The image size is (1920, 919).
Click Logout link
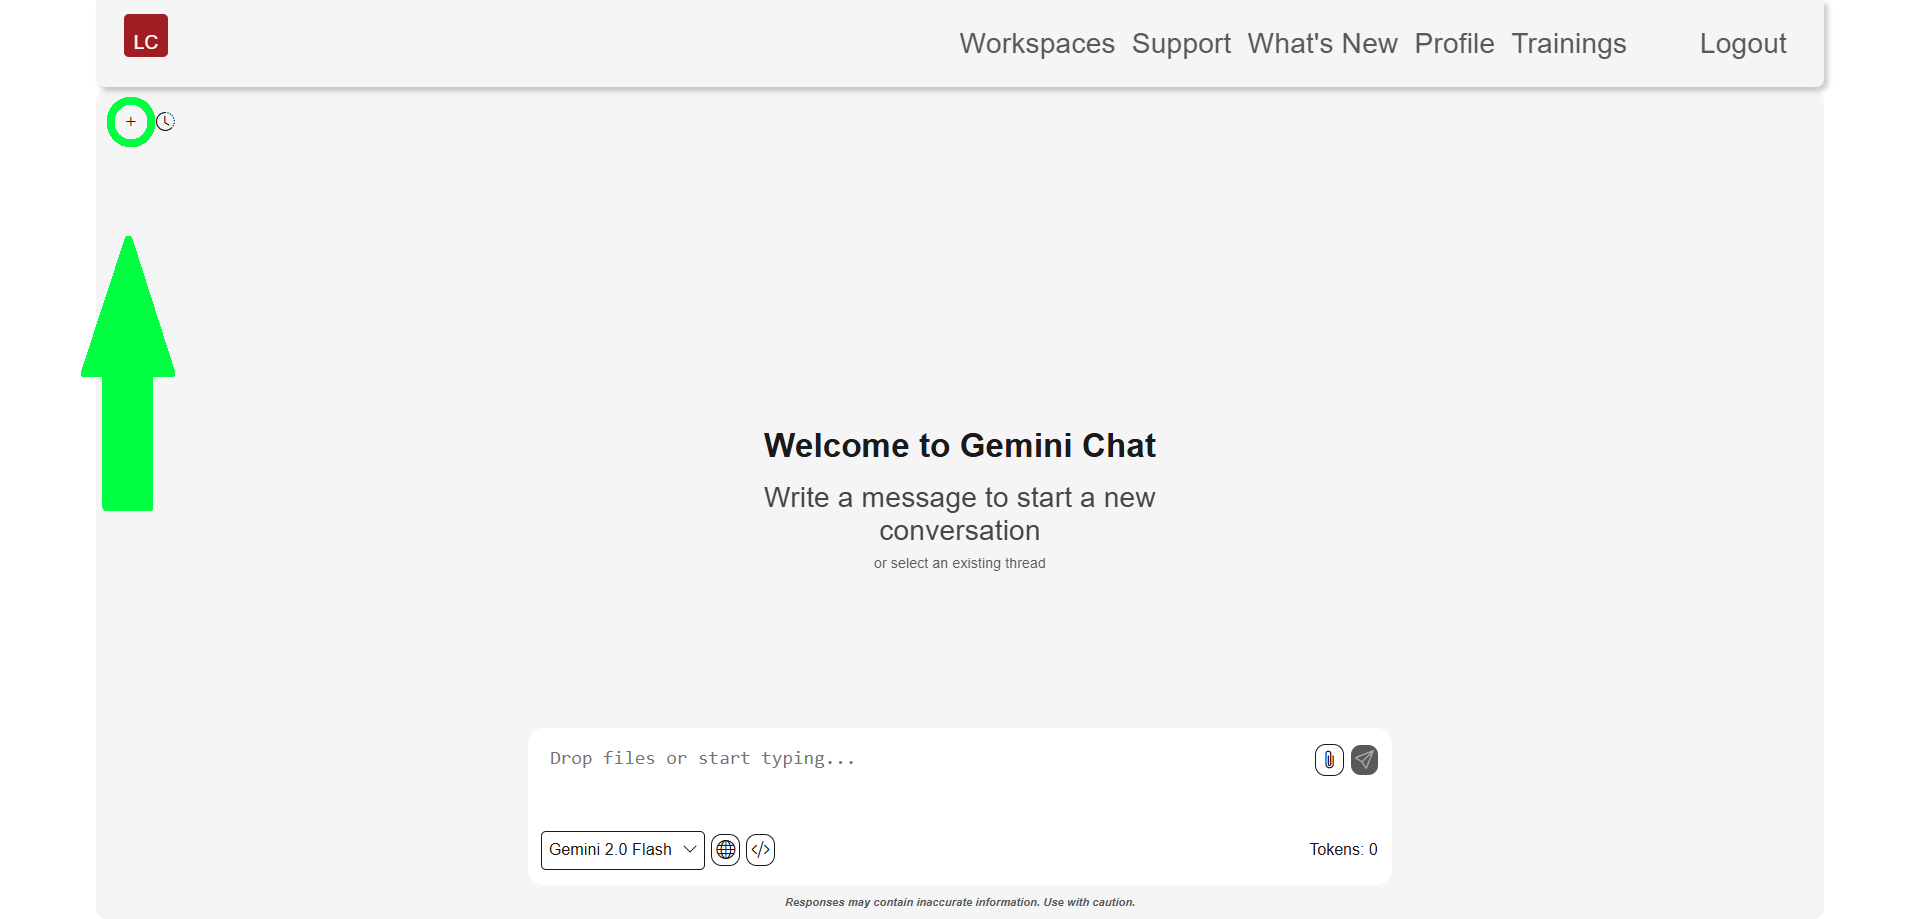1743,44
